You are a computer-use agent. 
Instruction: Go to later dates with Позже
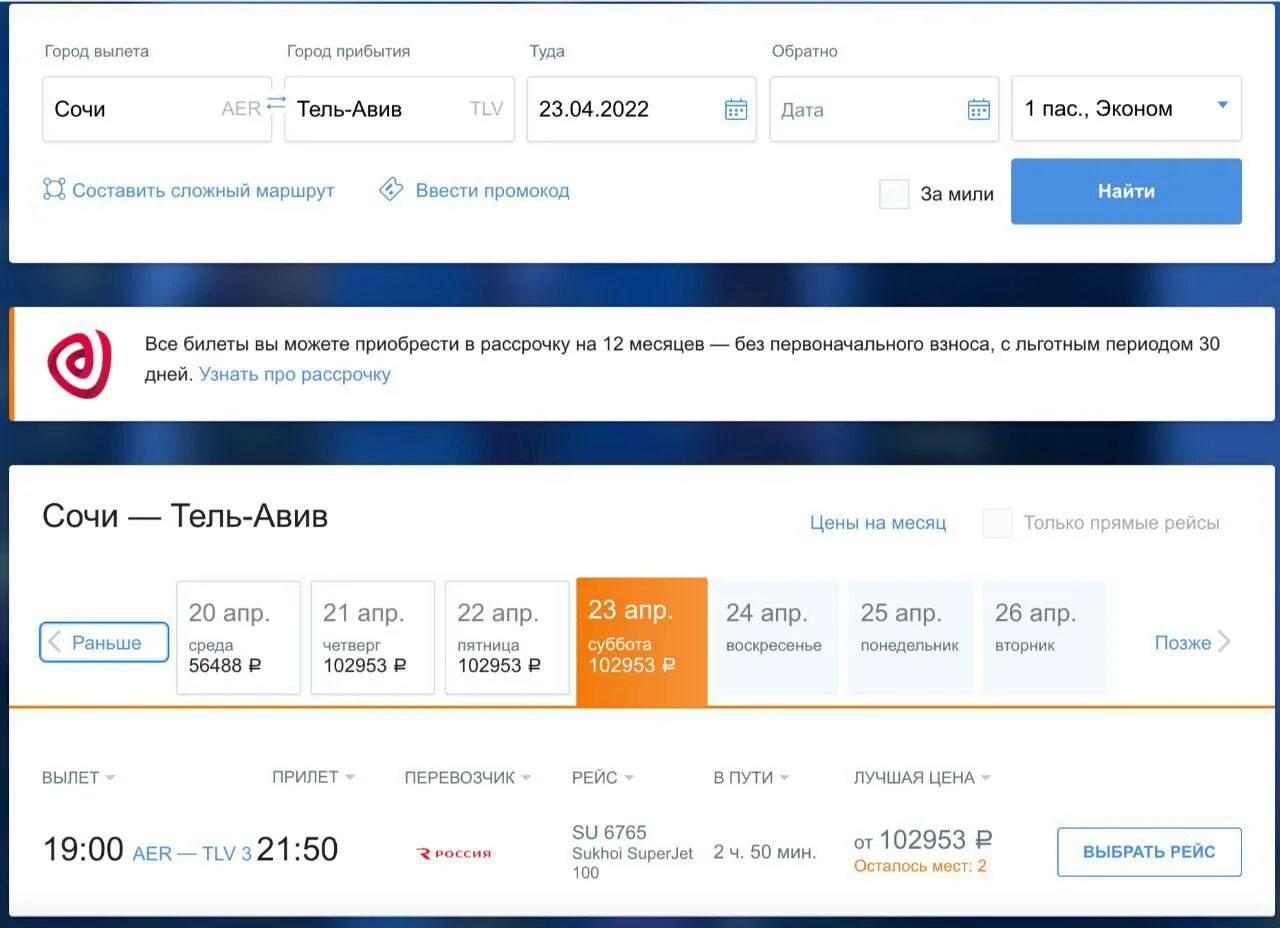point(1193,643)
